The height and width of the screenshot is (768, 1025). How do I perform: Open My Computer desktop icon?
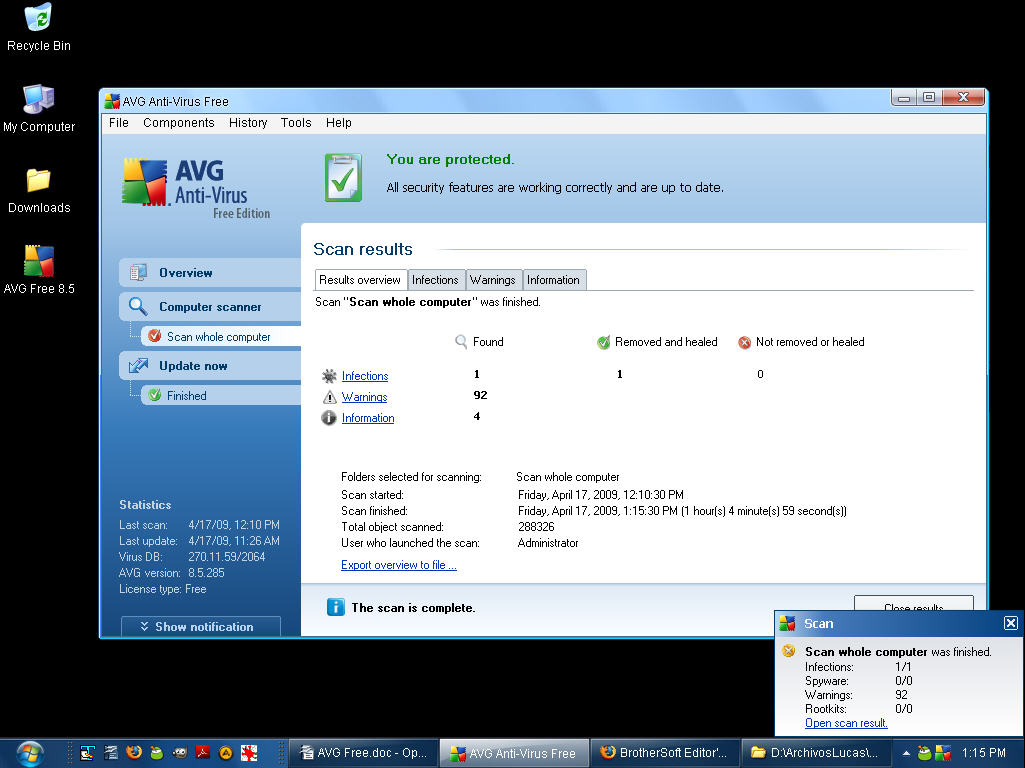(39, 109)
